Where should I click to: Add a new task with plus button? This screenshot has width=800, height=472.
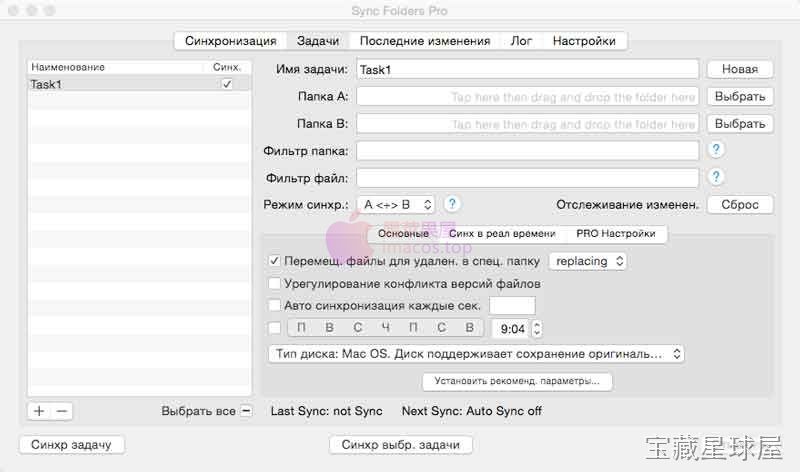pos(39,411)
